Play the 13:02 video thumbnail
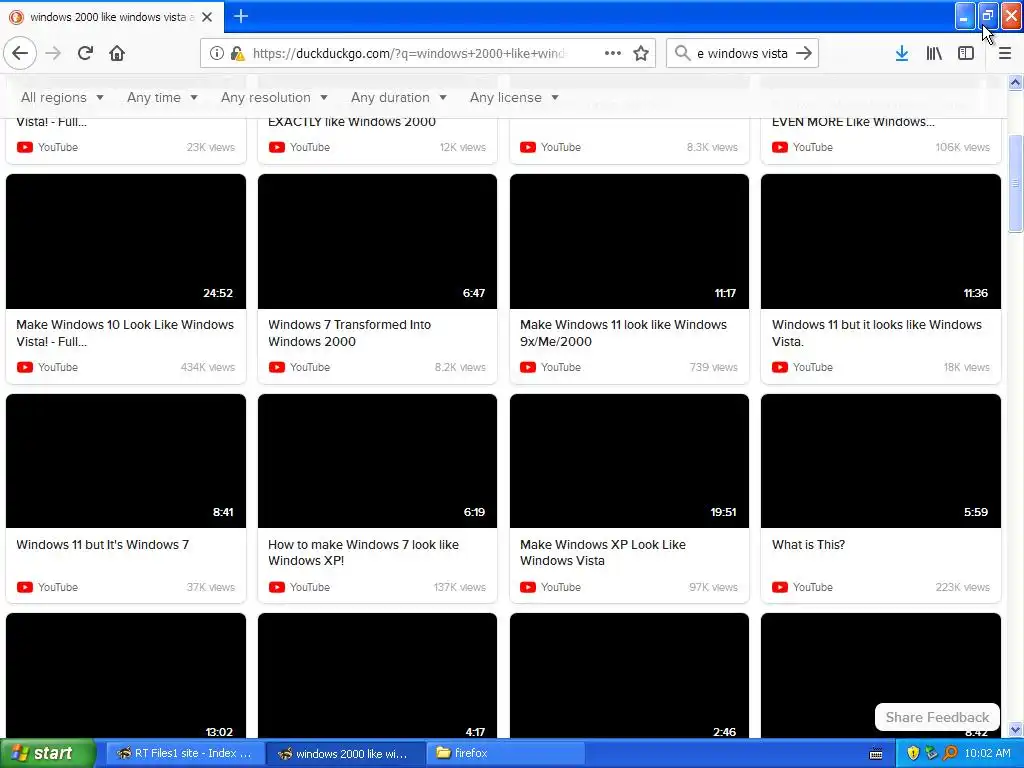1024x768 pixels. click(126, 675)
